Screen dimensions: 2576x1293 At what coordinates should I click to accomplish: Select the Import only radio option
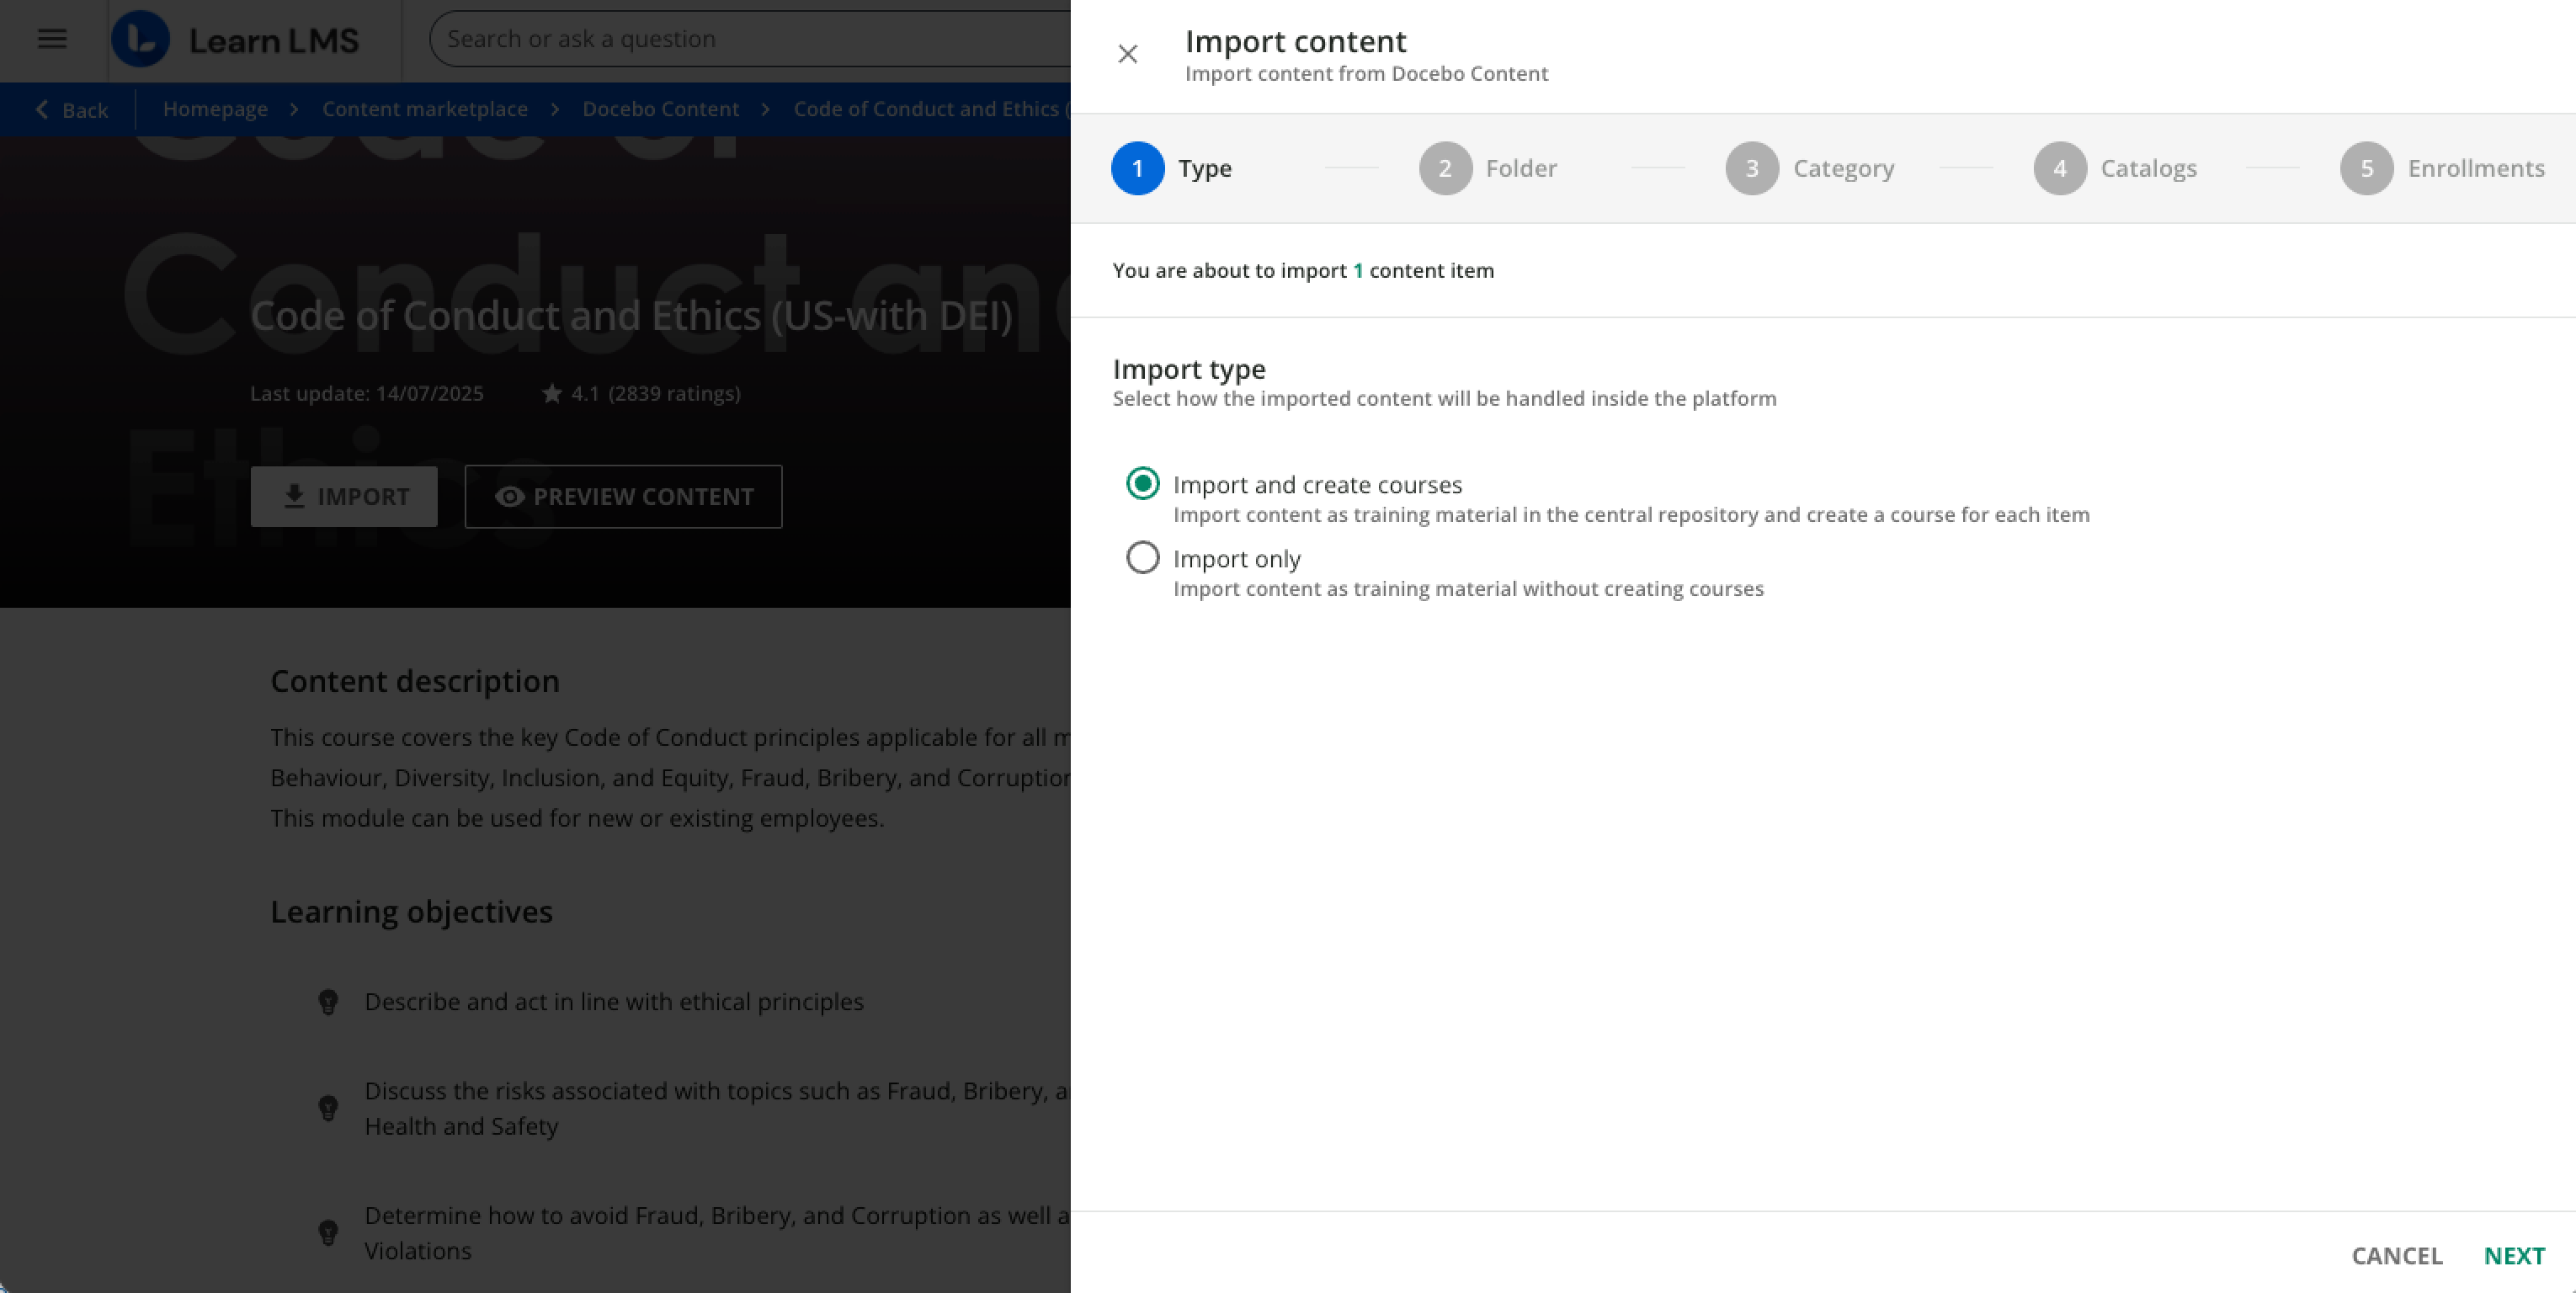click(x=1142, y=558)
